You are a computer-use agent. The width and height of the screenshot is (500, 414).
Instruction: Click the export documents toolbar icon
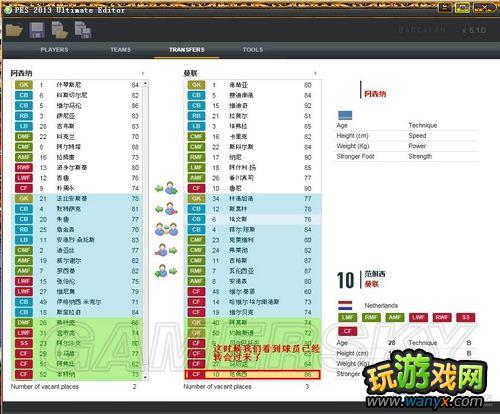pos(83,30)
